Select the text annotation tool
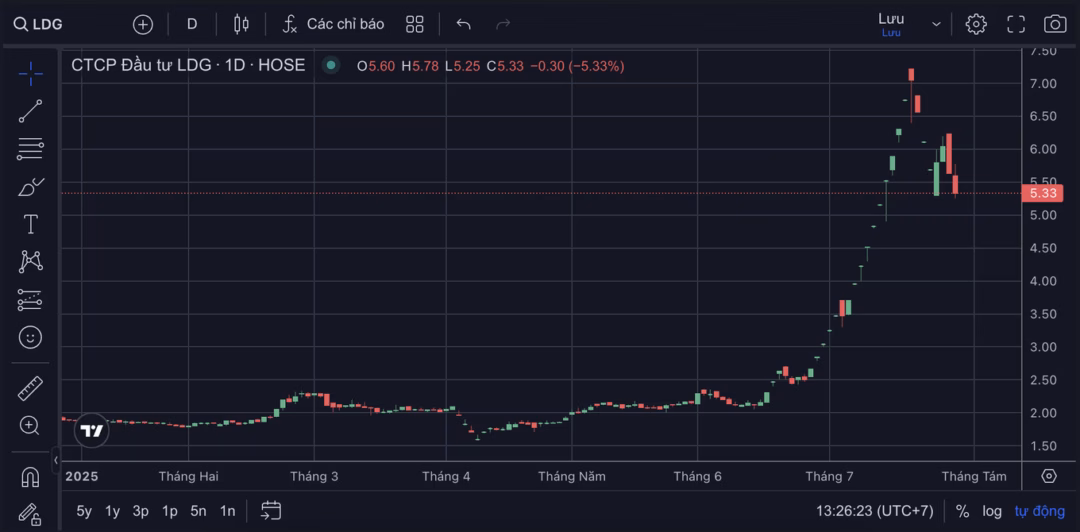Viewport: 1080px width, 532px height. tap(30, 224)
